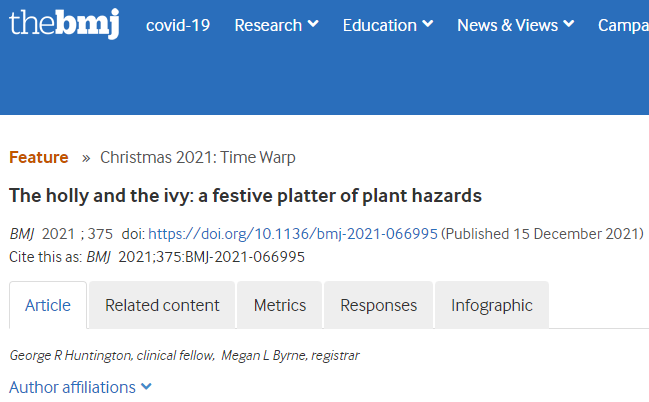Click the Author affiliations chevron icon
This screenshot has height=402, width=649.
[x=147, y=387]
